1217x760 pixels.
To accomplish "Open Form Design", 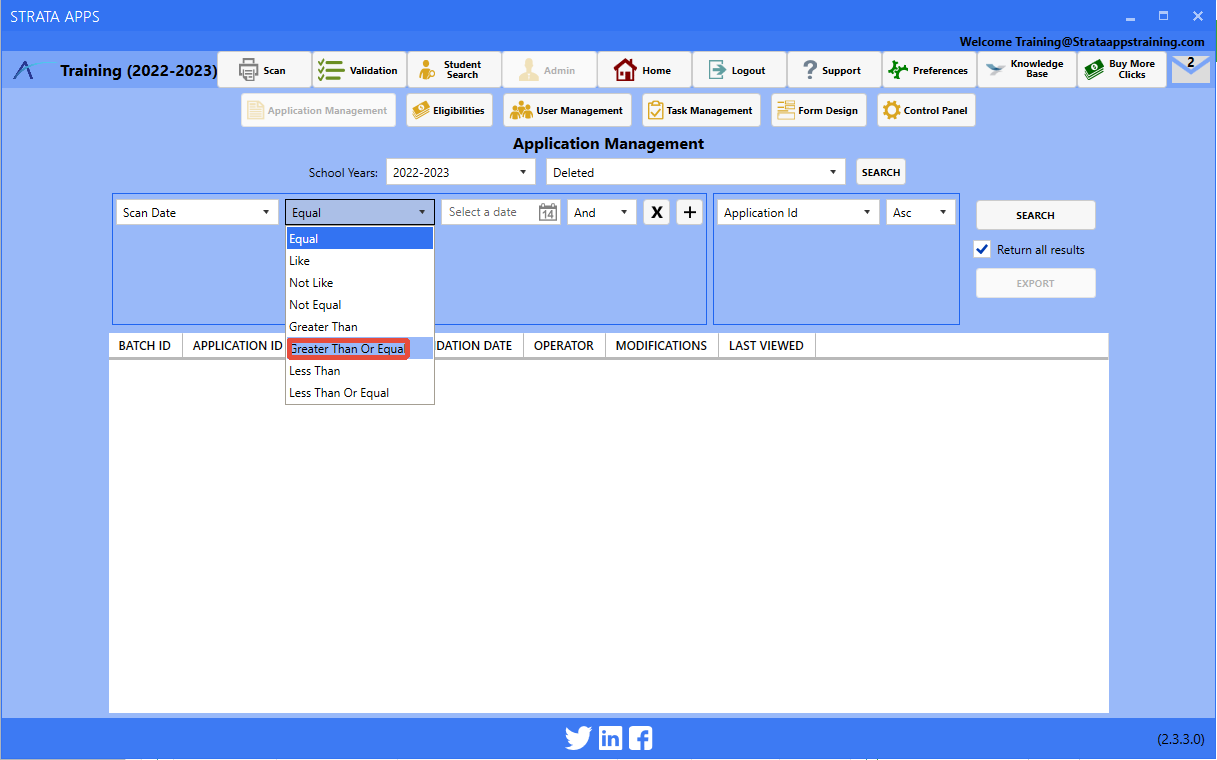I will (x=819, y=110).
